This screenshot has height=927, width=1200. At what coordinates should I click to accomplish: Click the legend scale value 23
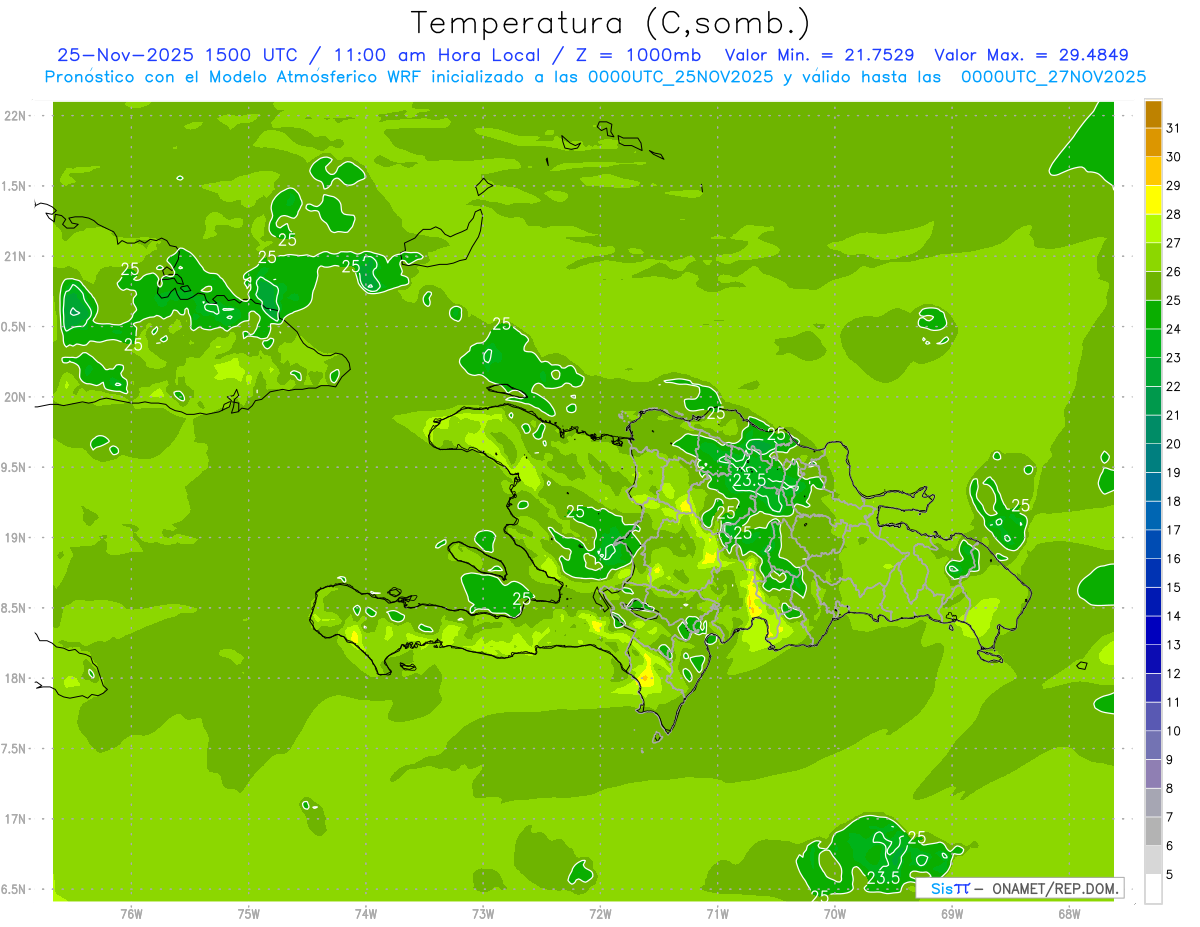click(1173, 358)
